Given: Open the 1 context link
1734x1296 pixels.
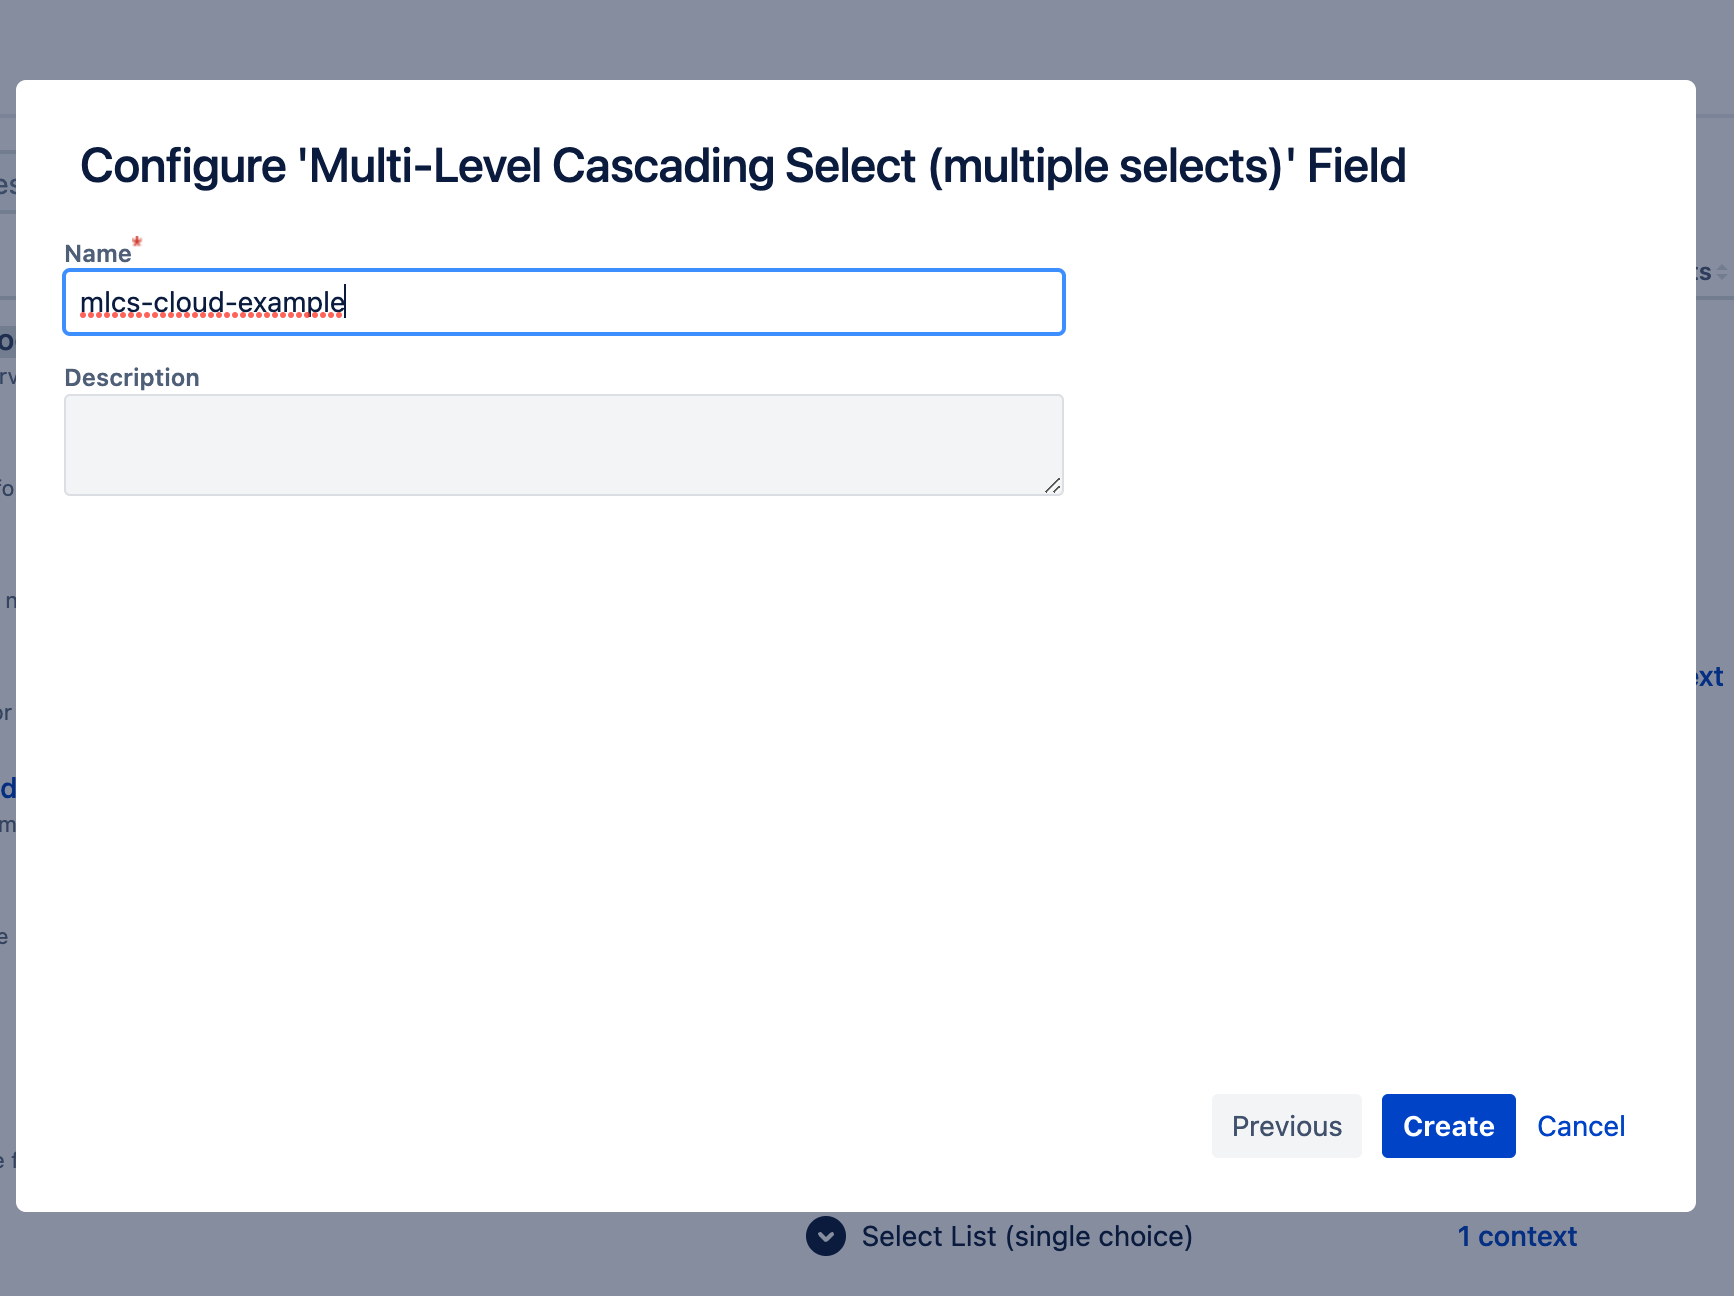Looking at the screenshot, I should [x=1517, y=1237].
